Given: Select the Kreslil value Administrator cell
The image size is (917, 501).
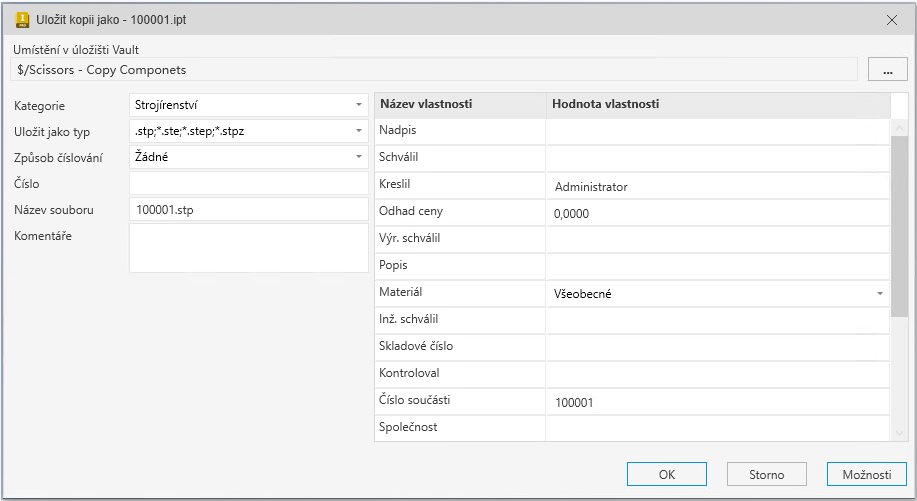Looking at the screenshot, I should [716, 186].
